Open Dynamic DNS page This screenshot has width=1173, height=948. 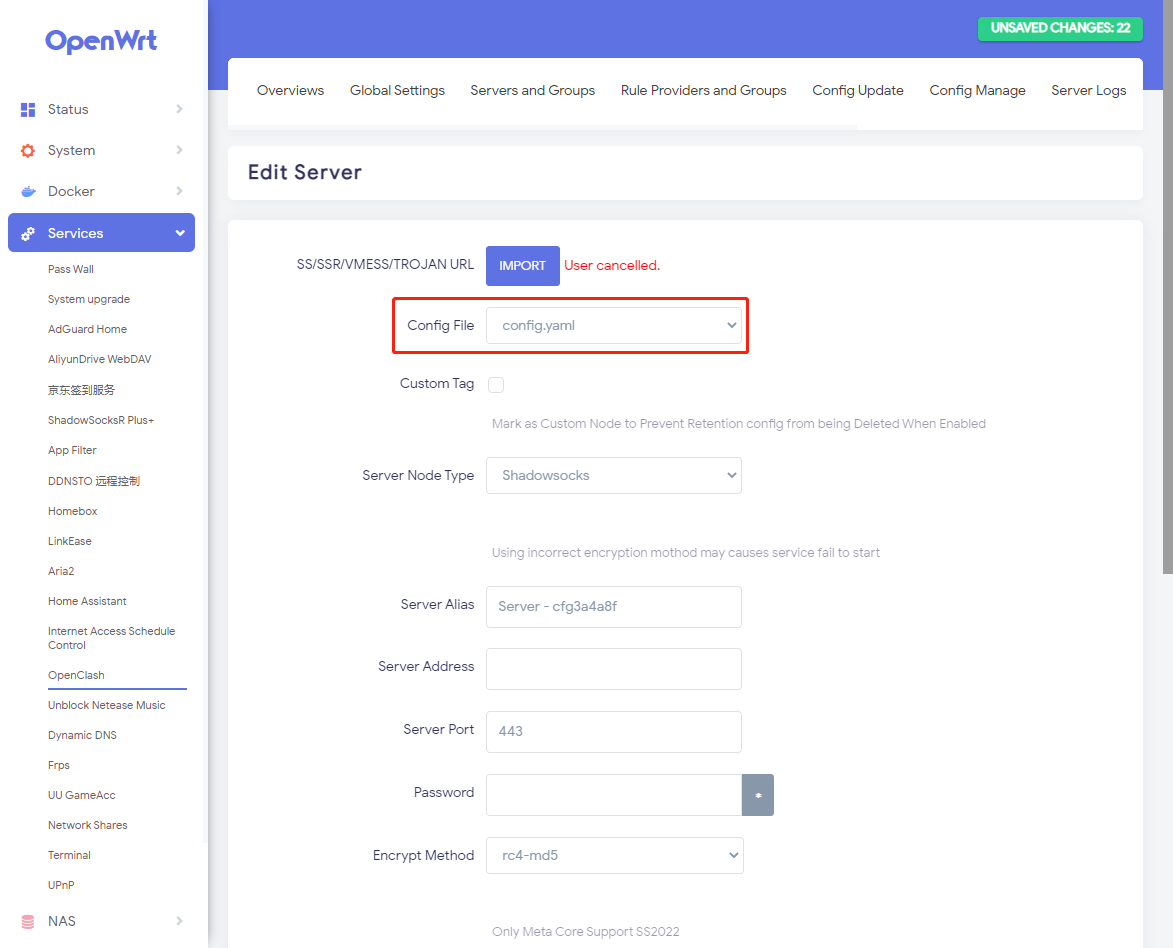82,735
